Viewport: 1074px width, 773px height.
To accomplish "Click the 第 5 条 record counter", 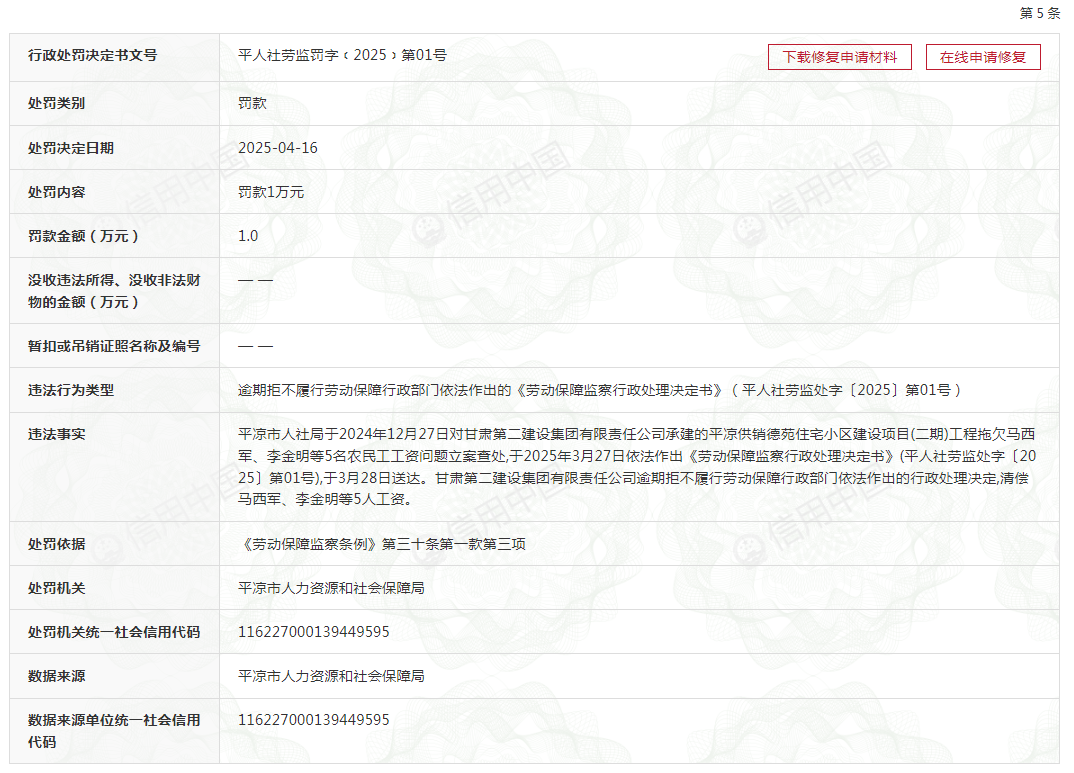I will (x=1040, y=13).
